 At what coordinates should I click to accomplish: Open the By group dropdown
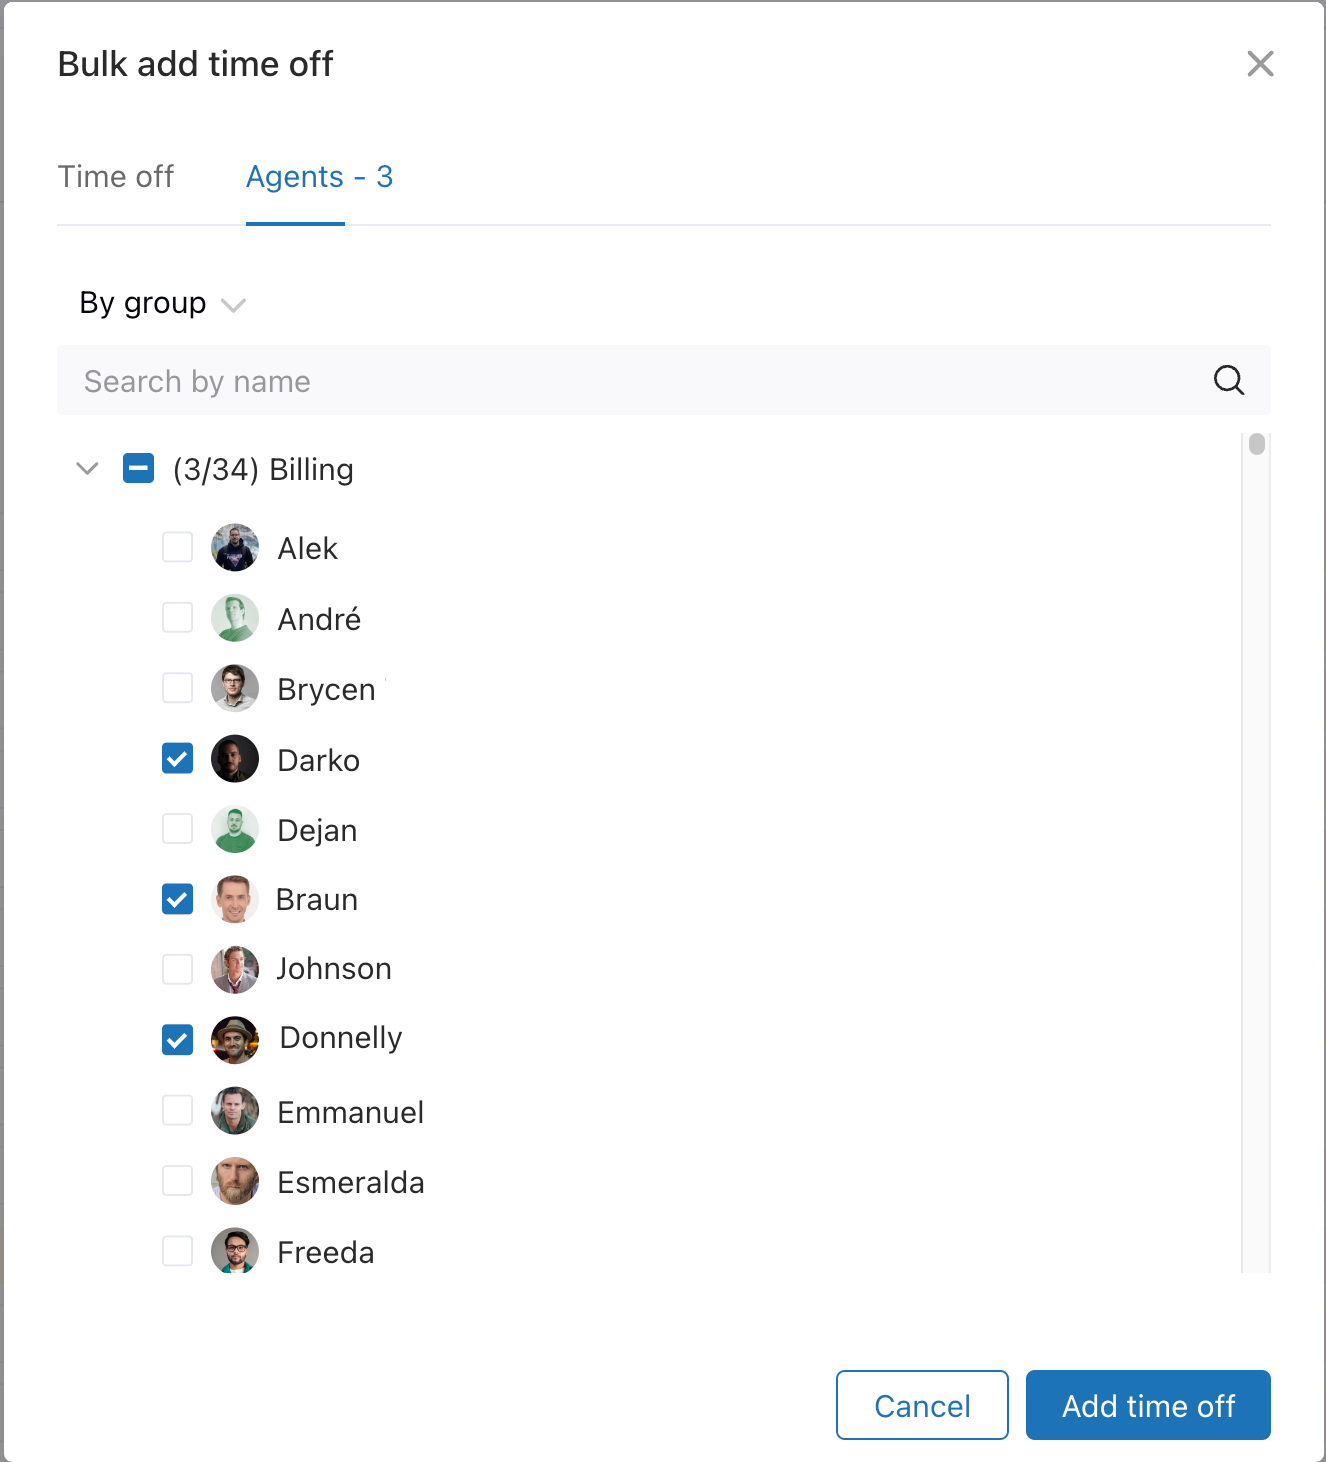(x=162, y=303)
